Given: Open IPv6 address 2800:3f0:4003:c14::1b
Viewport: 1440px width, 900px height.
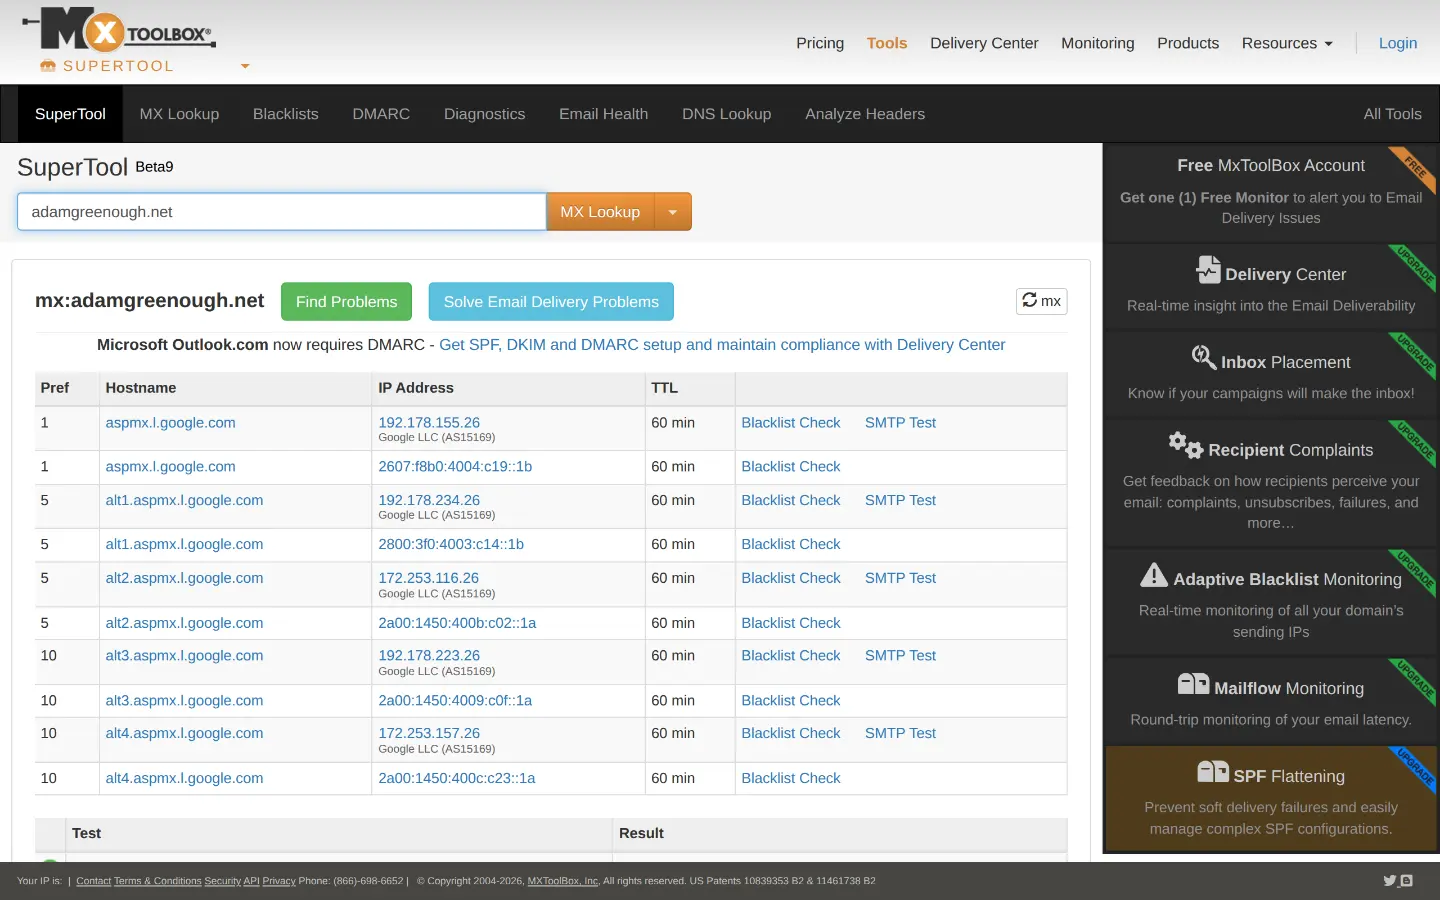Looking at the screenshot, I should (x=451, y=544).
